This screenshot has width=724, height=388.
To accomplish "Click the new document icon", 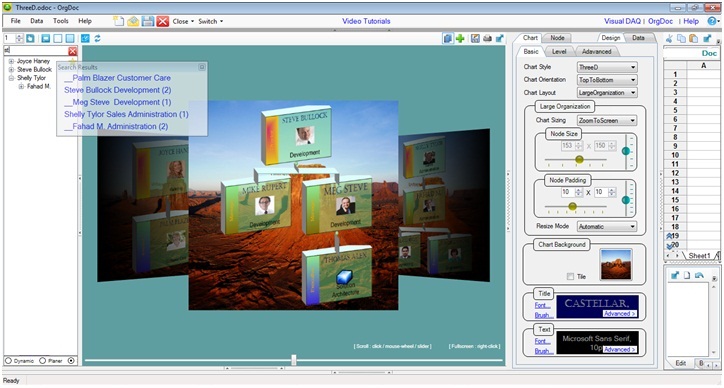I will click(119, 21).
